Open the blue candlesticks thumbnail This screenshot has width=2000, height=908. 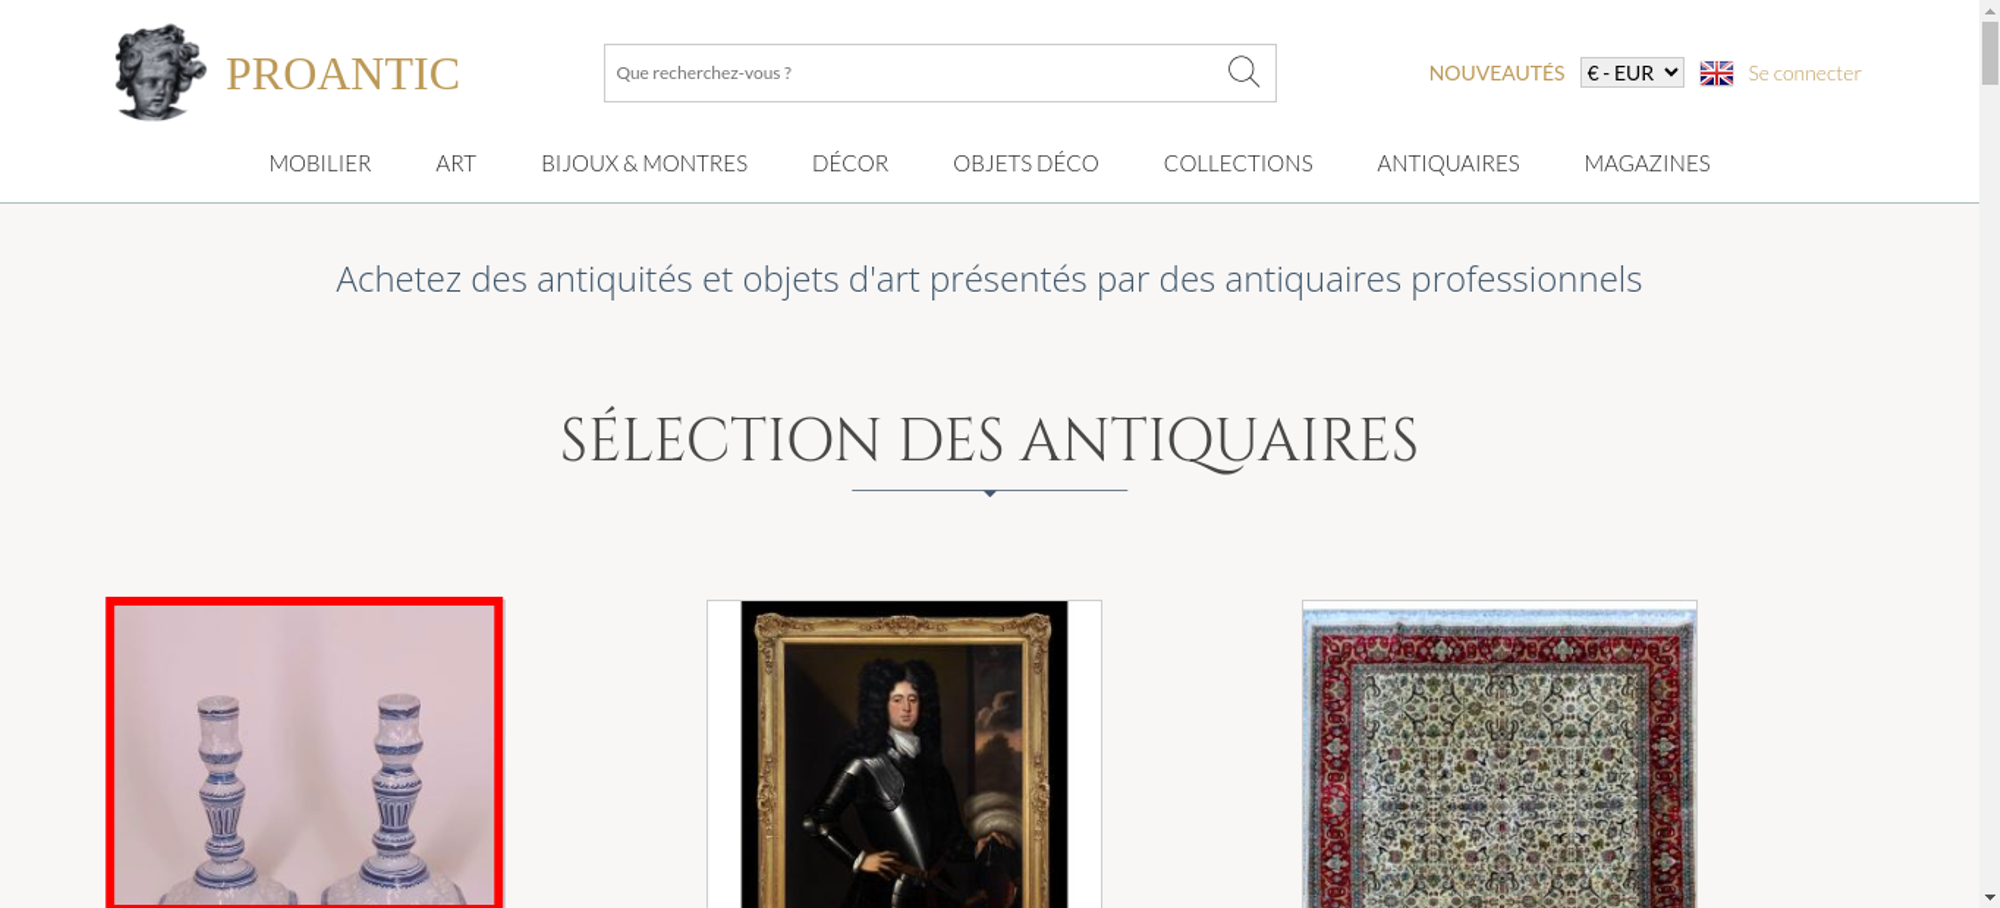click(304, 753)
